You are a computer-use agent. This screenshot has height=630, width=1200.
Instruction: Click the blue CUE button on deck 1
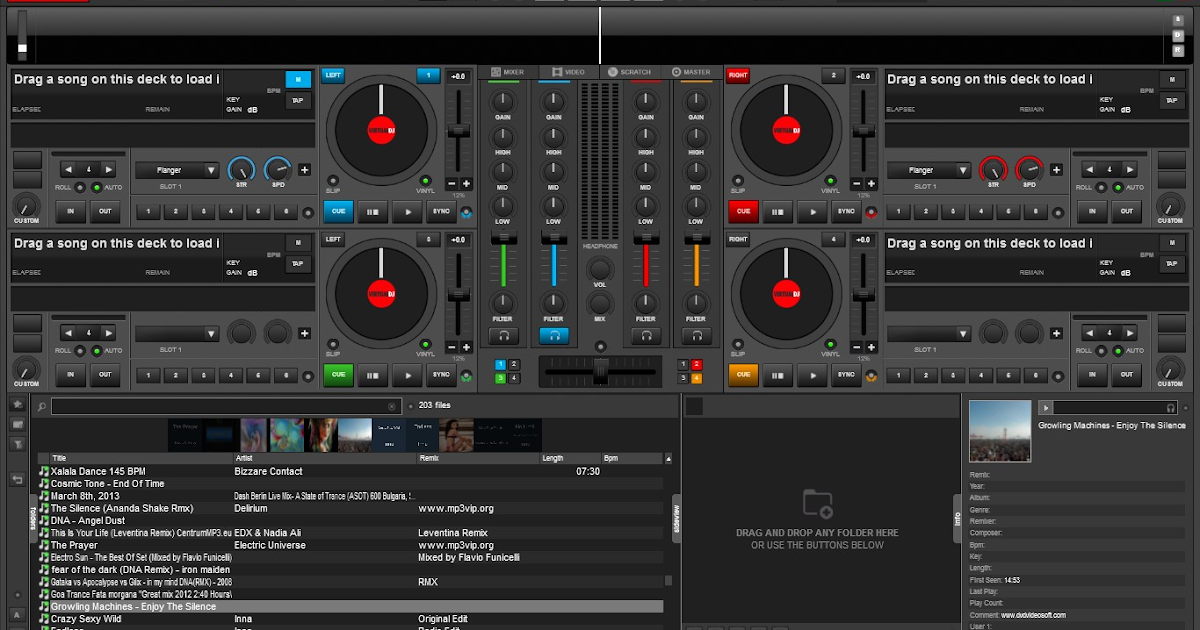click(x=337, y=211)
